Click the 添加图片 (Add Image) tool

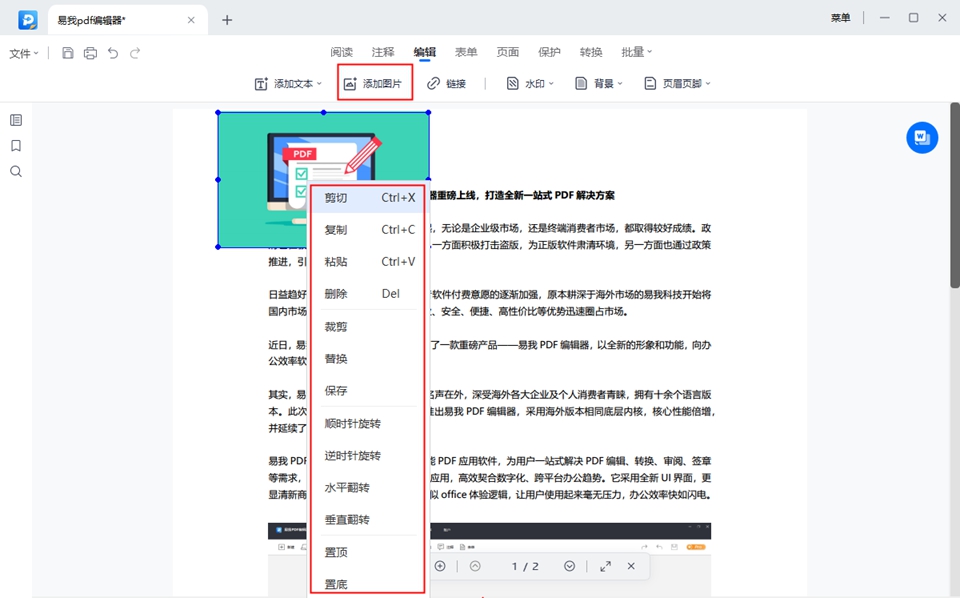373,83
